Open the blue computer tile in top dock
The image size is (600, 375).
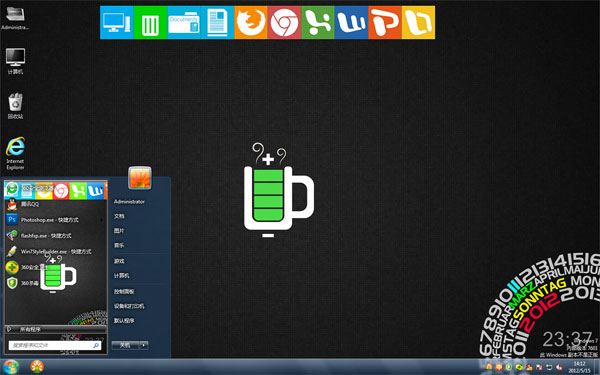tap(117, 22)
